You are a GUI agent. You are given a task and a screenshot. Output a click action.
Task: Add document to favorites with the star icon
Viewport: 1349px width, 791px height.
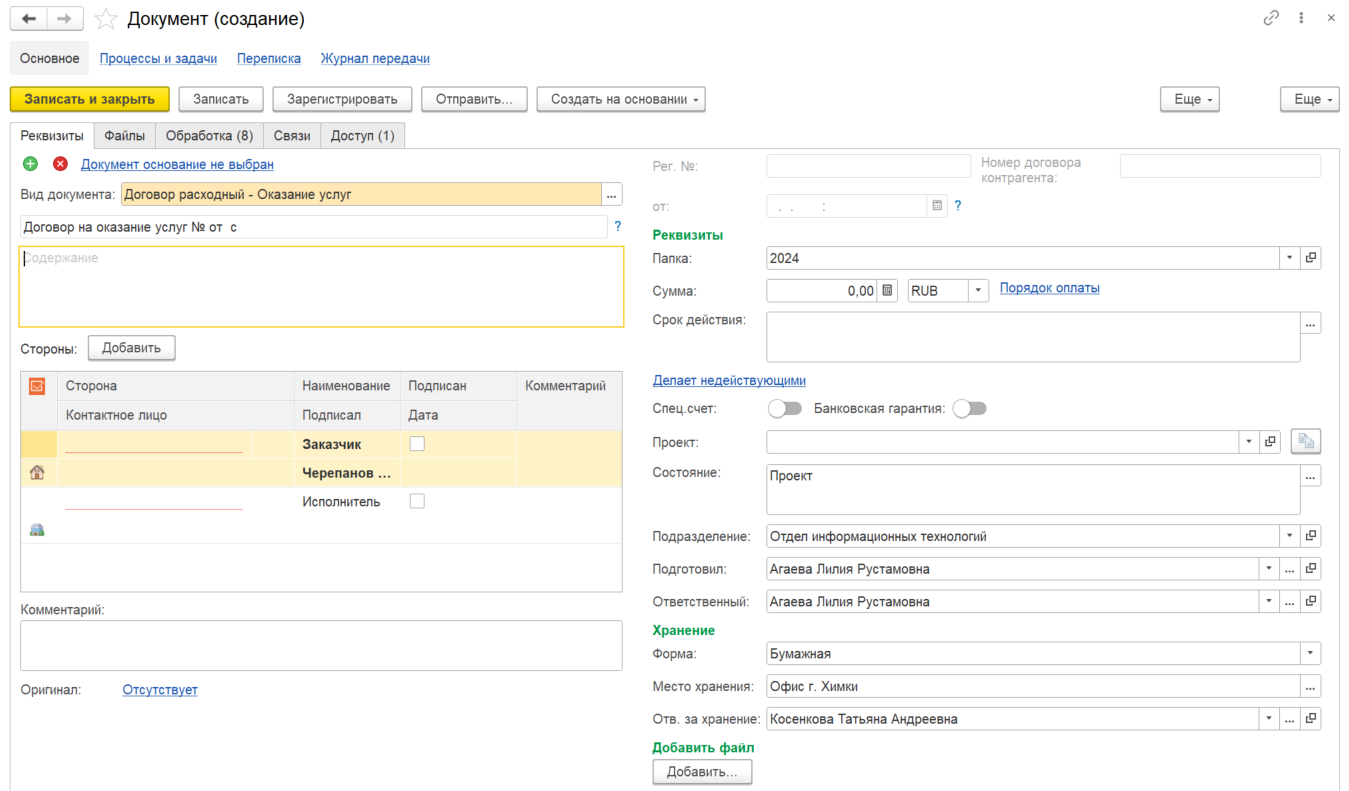point(106,19)
